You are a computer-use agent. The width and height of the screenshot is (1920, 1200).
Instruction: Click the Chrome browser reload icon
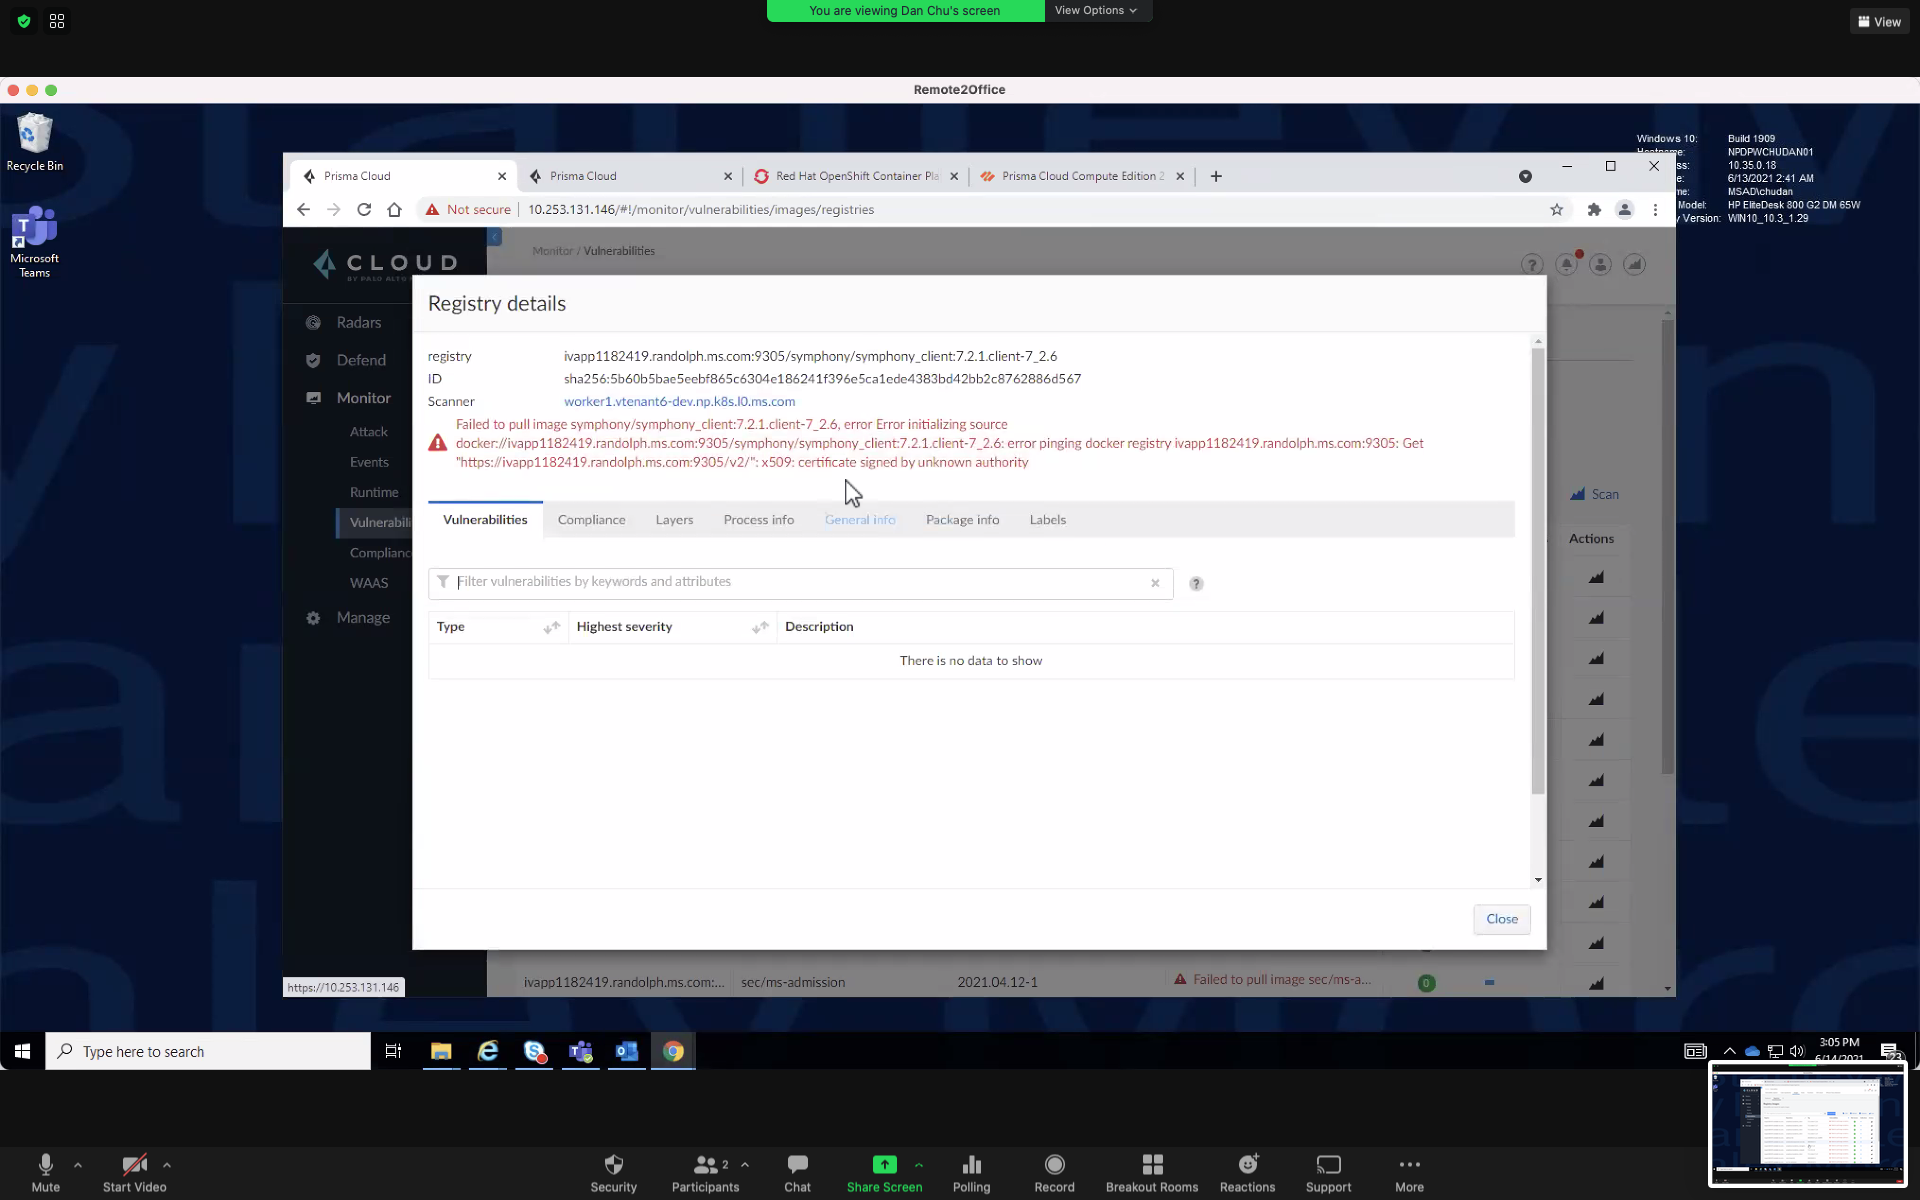364,210
